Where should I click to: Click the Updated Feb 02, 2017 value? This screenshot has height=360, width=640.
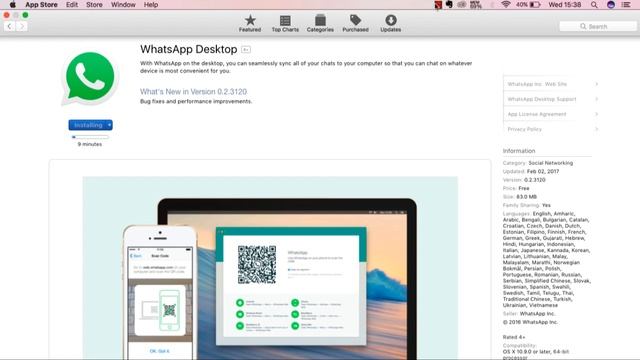point(543,171)
